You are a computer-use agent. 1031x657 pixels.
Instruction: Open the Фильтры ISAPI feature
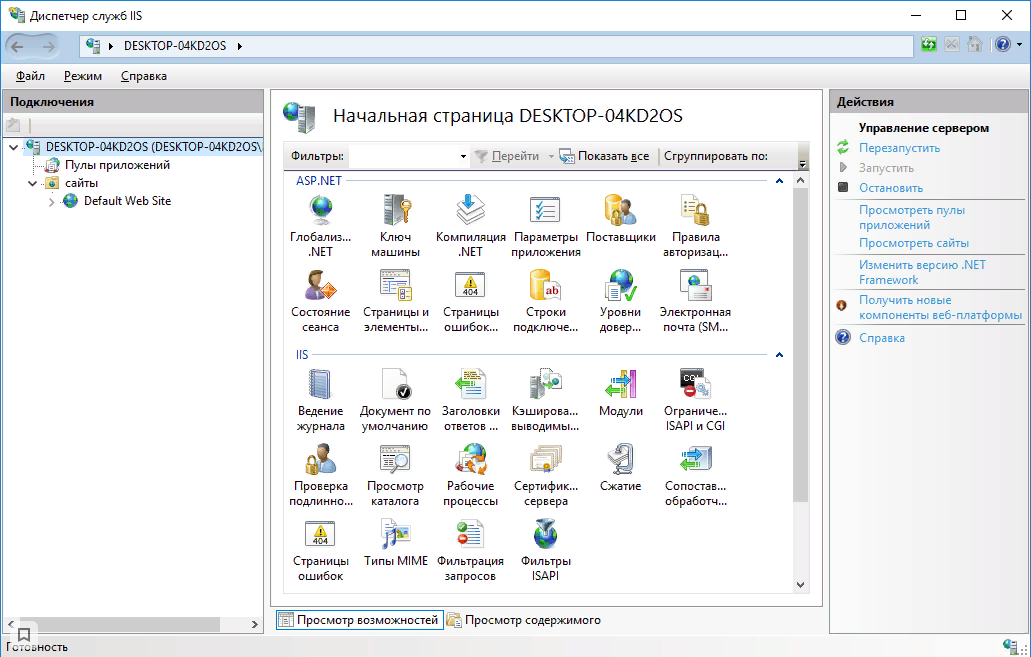tap(545, 544)
